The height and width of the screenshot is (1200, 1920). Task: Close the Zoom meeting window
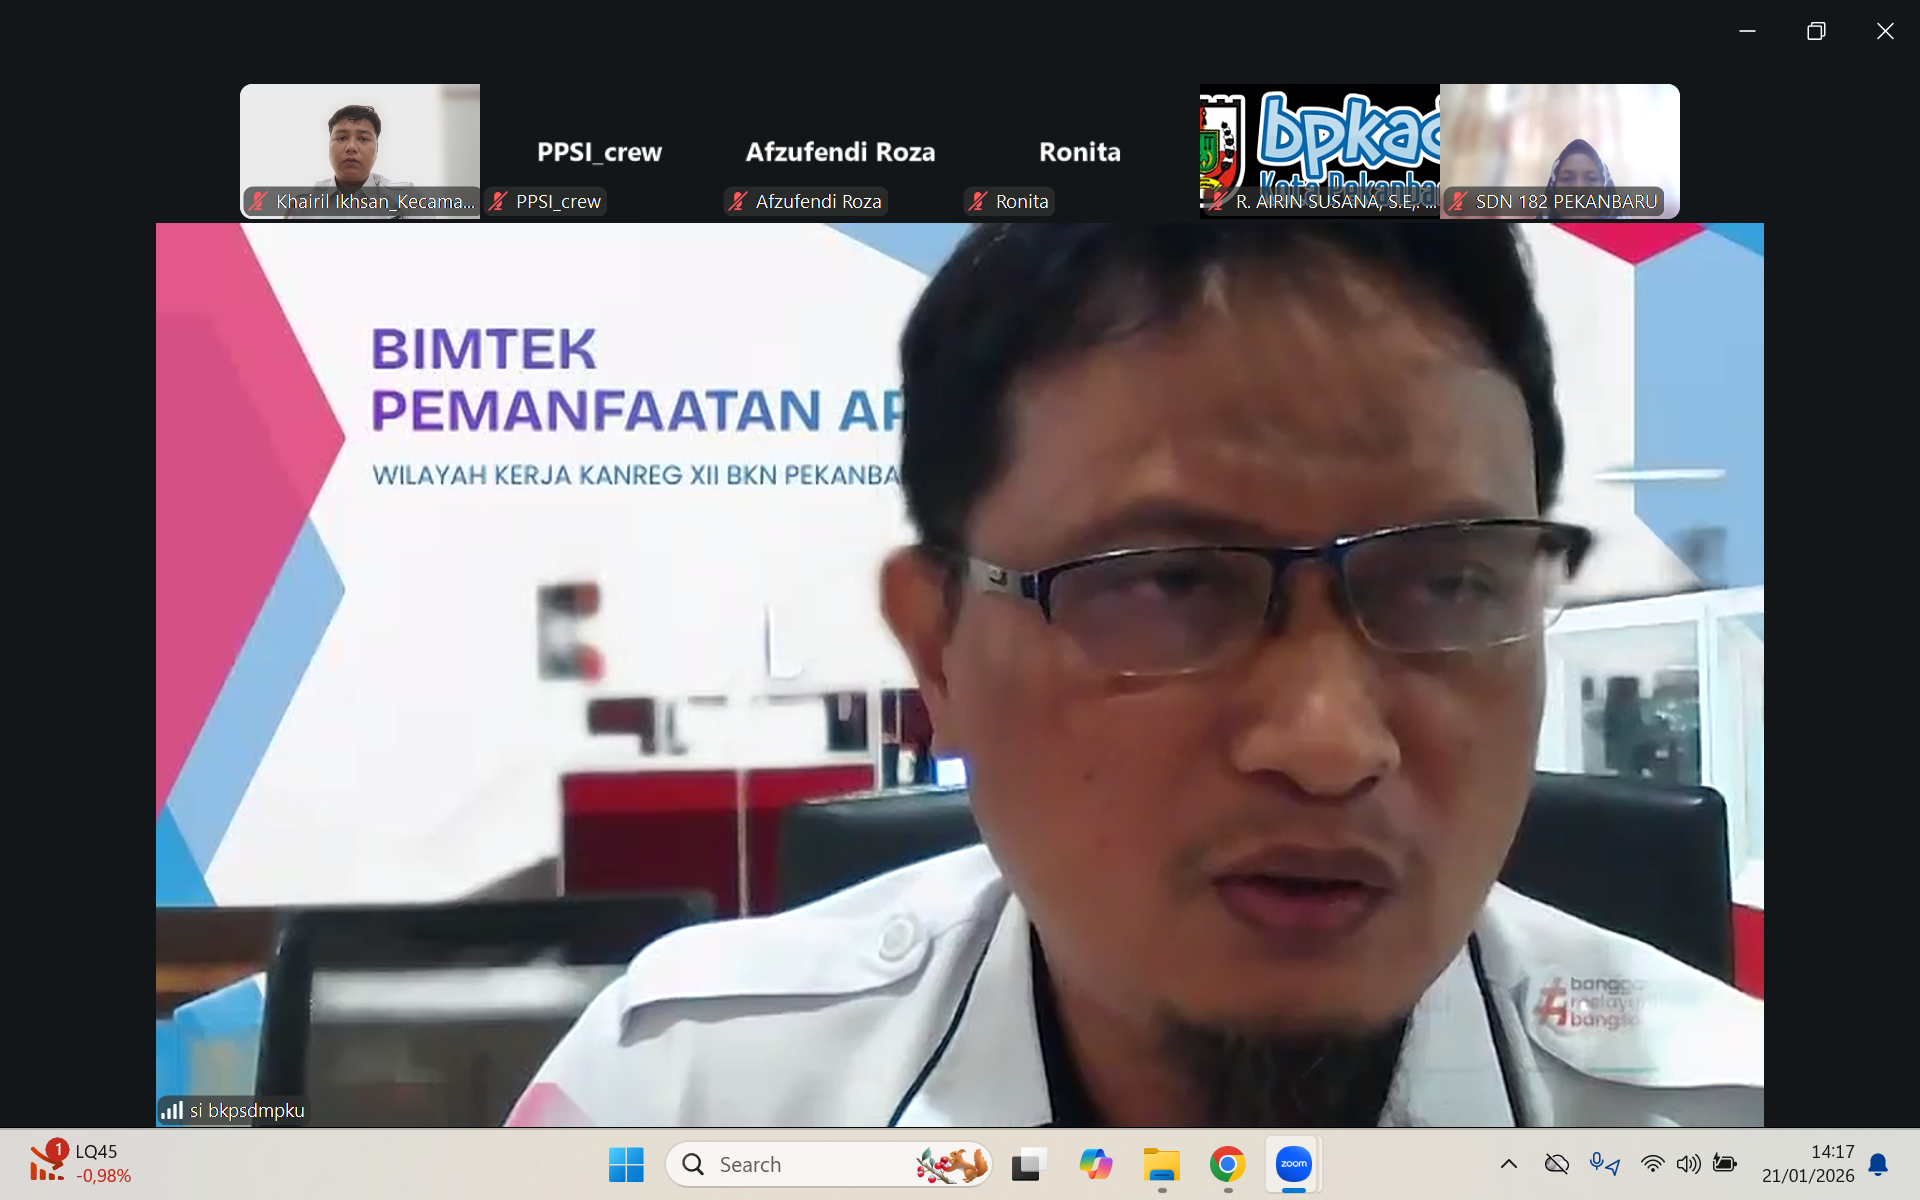click(x=1885, y=31)
